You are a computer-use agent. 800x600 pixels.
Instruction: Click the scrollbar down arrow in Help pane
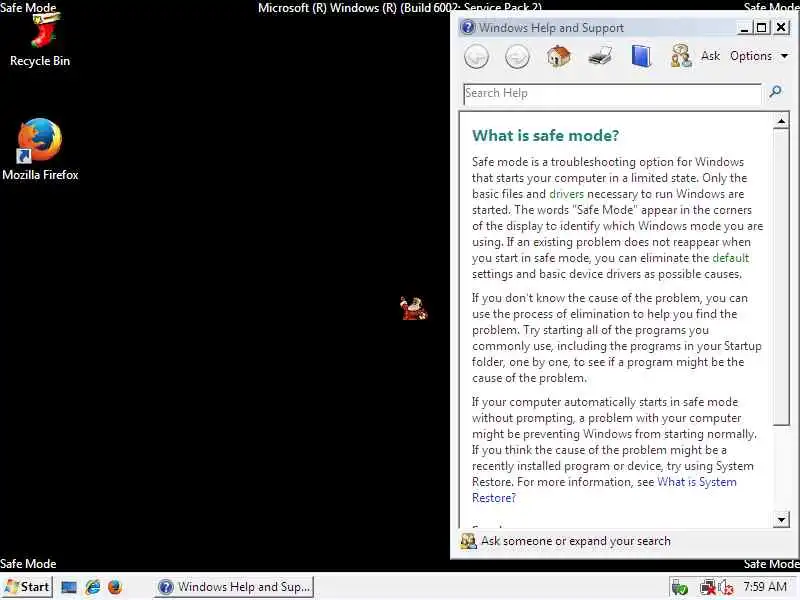[x=781, y=520]
